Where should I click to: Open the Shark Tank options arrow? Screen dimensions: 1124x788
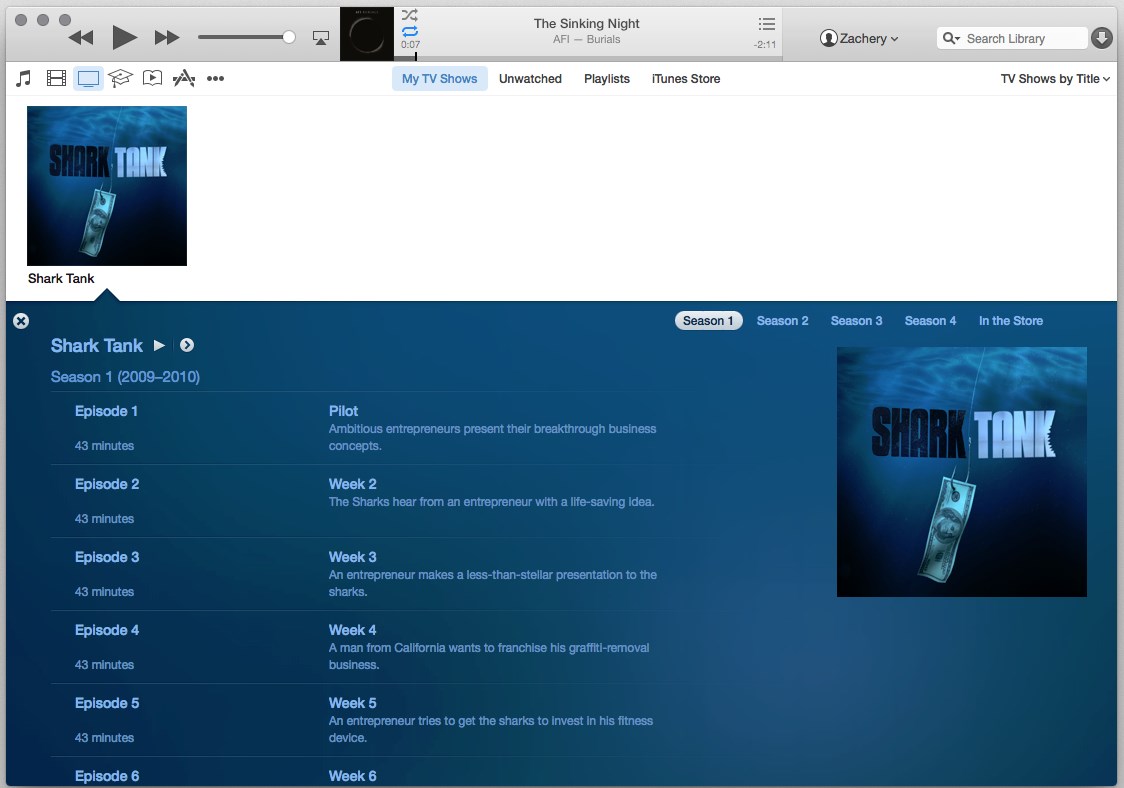pyautogui.click(x=186, y=346)
